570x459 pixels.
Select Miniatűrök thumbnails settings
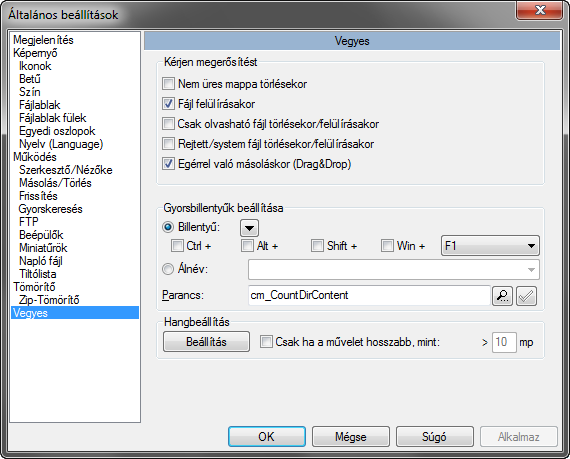(x=43, y=248)
